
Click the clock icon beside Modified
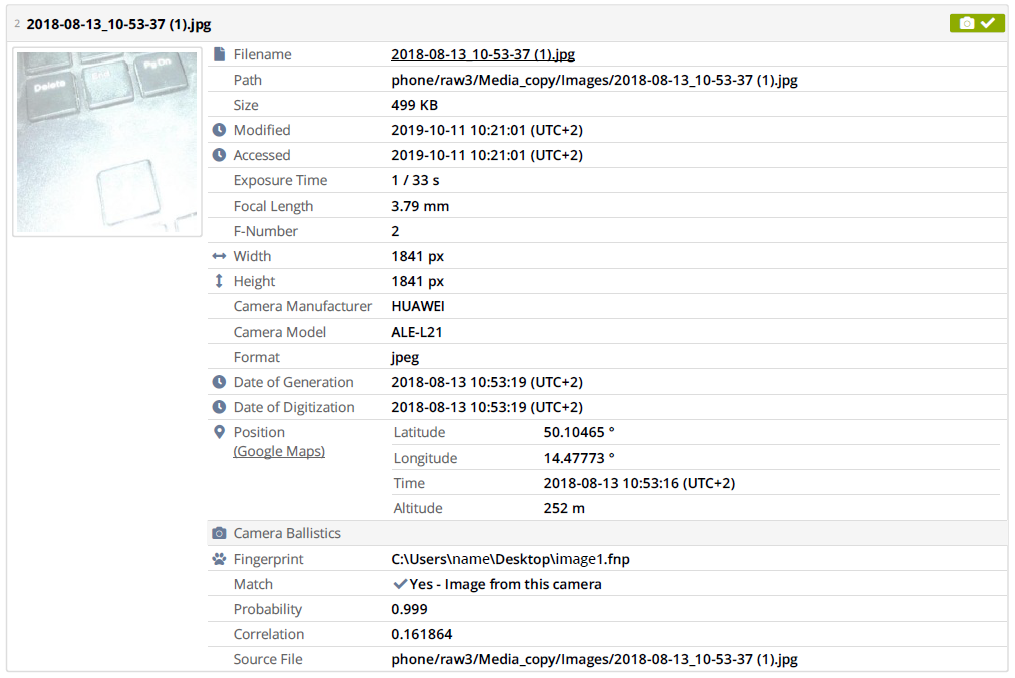(x=220, y=129)
